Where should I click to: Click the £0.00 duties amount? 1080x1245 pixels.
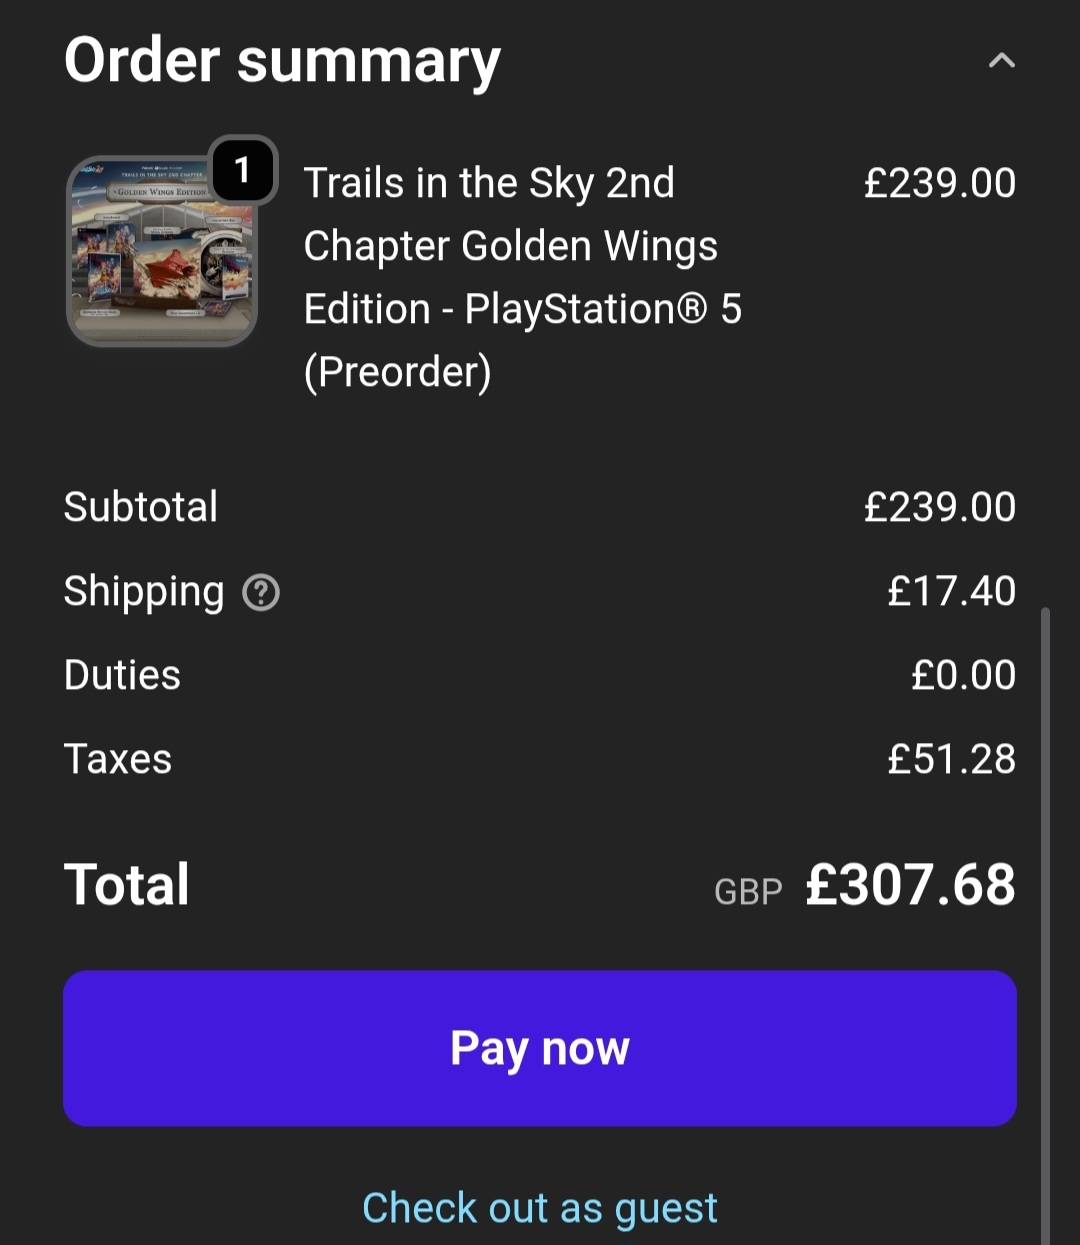tap(963, 675)
